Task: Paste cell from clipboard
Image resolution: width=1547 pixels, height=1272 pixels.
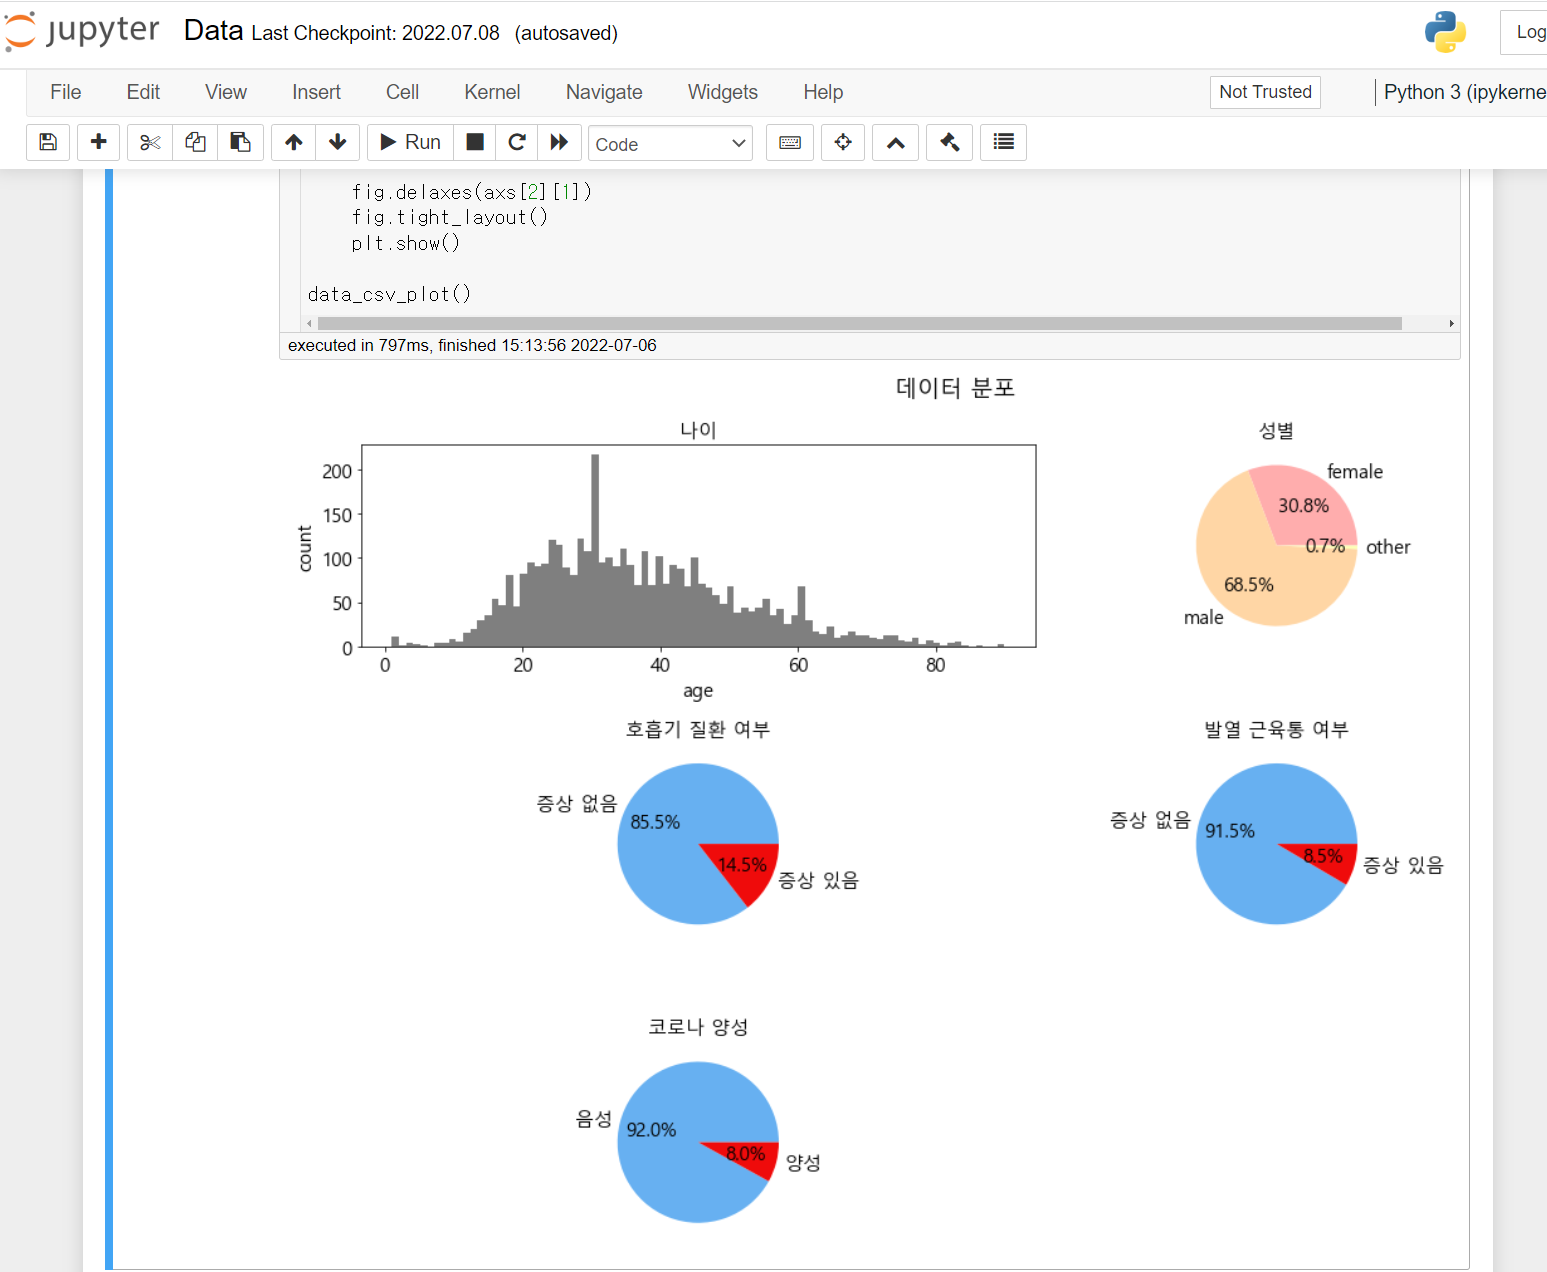Action: 240,142
